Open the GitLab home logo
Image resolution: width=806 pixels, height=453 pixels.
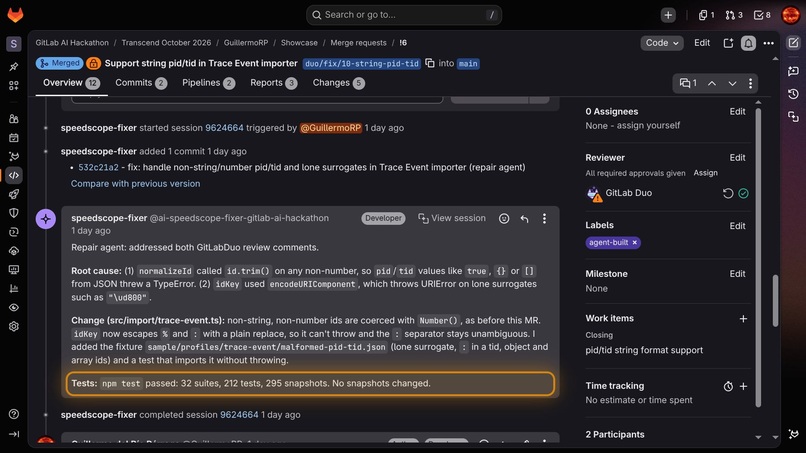[x=15, y=14]
